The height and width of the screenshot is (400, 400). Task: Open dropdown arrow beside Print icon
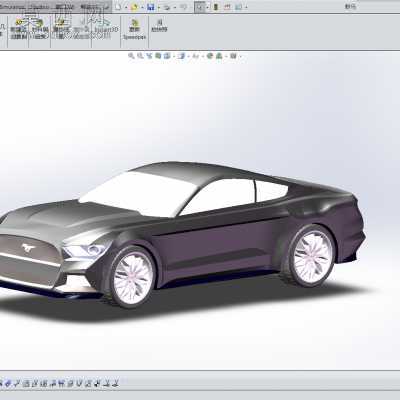pos(175,7)
